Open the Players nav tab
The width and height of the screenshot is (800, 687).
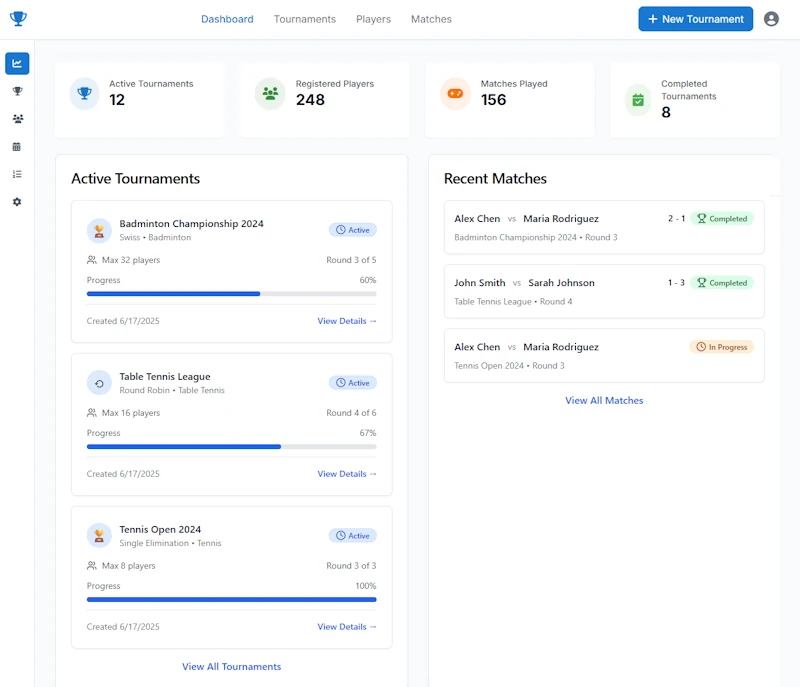coord(373,19)
